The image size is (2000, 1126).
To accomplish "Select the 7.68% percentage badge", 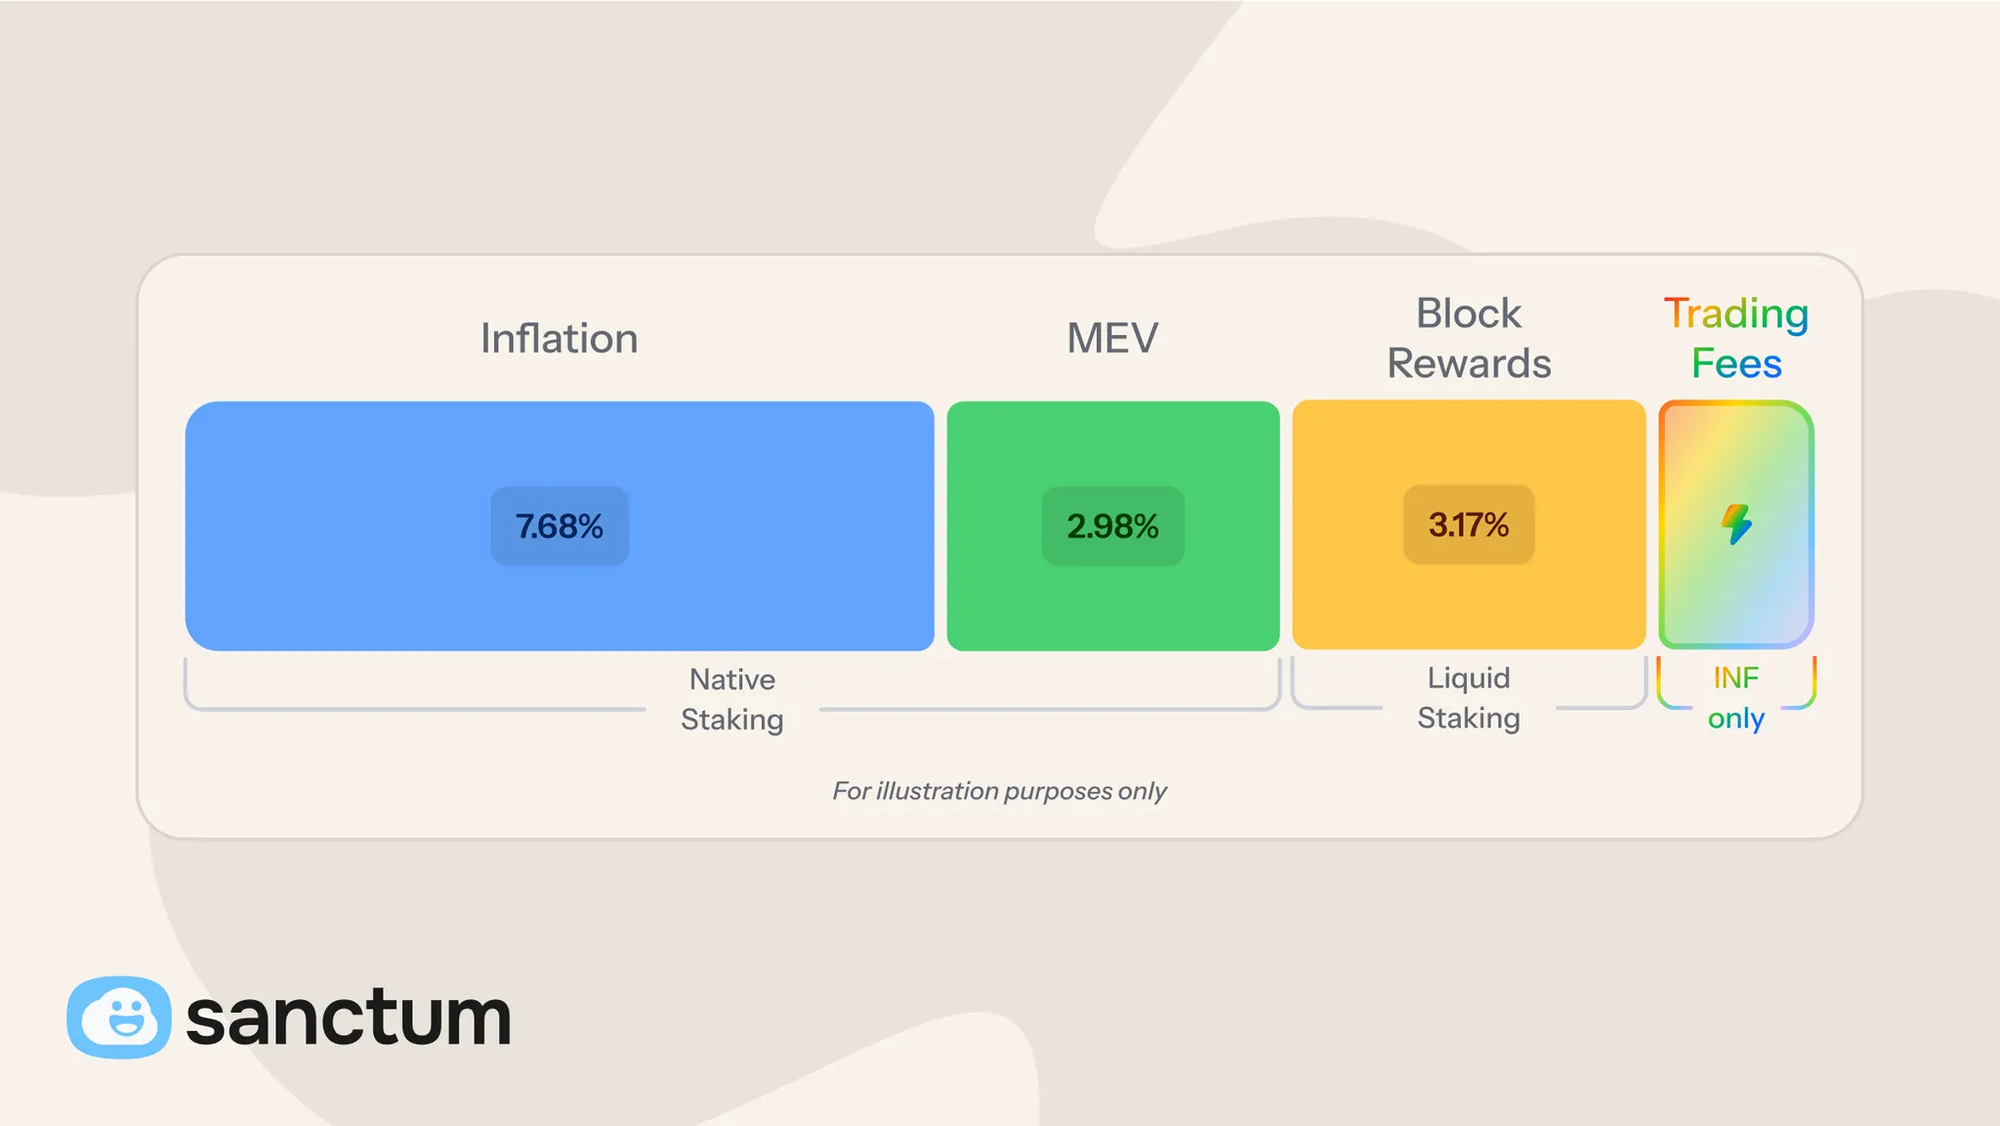I will [559, 526].
